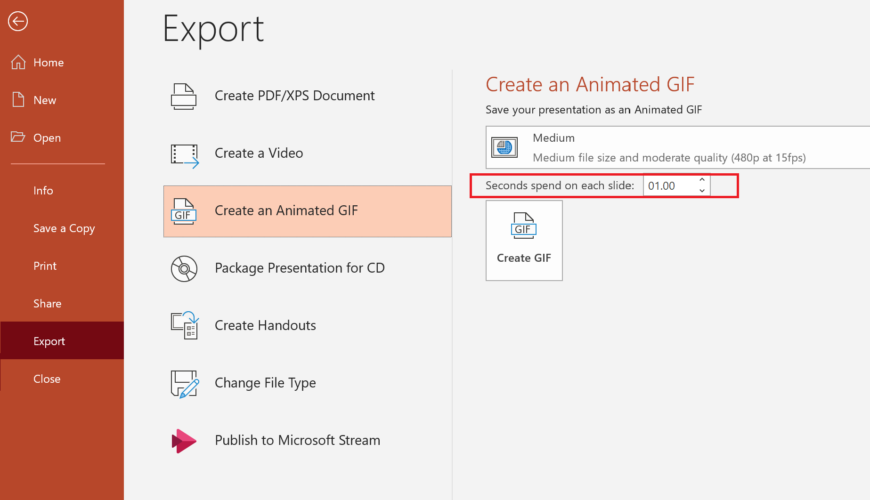Click the PDF/XPS printer icon
Image resolution: width=870 pixels, height=500 pixels.
tap(184, 96)
